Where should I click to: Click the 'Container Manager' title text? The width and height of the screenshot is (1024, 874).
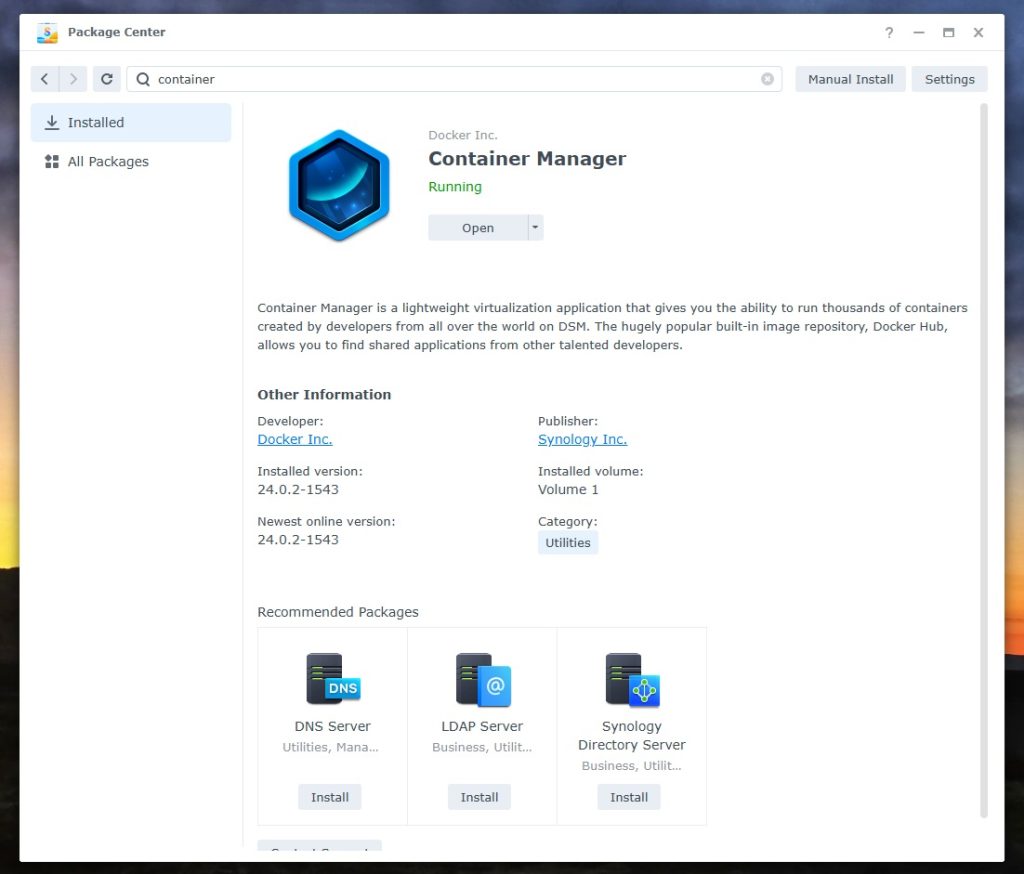(527, 158)
